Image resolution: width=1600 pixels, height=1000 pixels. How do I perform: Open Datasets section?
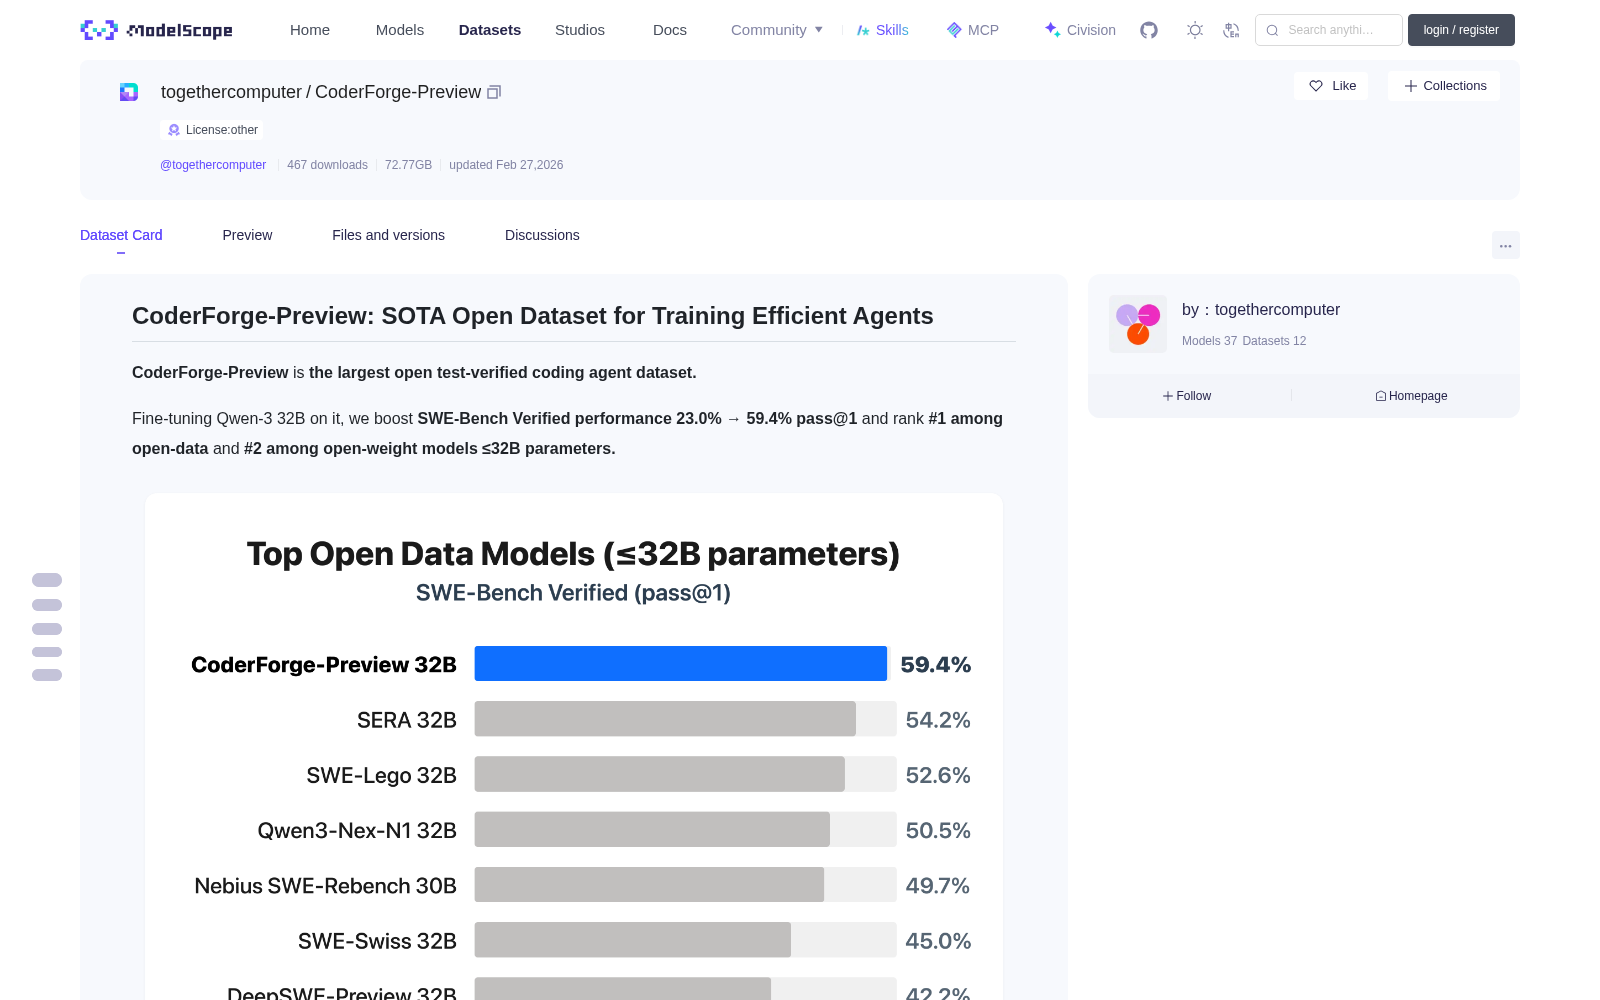490,30
